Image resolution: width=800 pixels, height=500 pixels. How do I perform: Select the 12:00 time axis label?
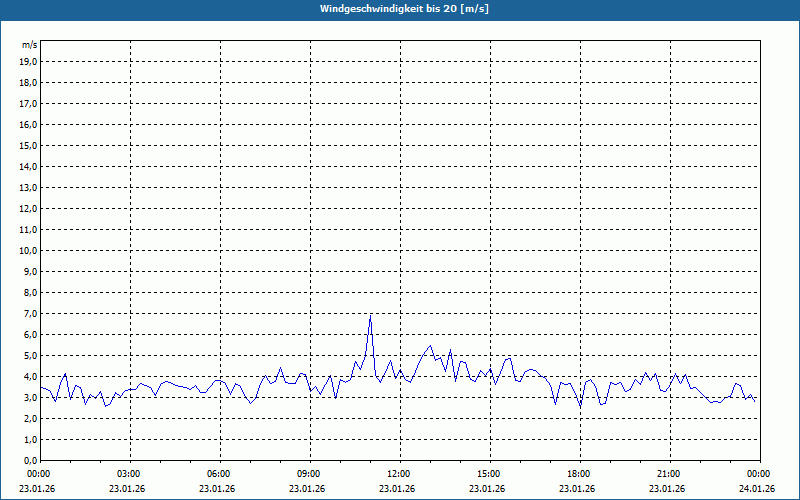(399, 473)
